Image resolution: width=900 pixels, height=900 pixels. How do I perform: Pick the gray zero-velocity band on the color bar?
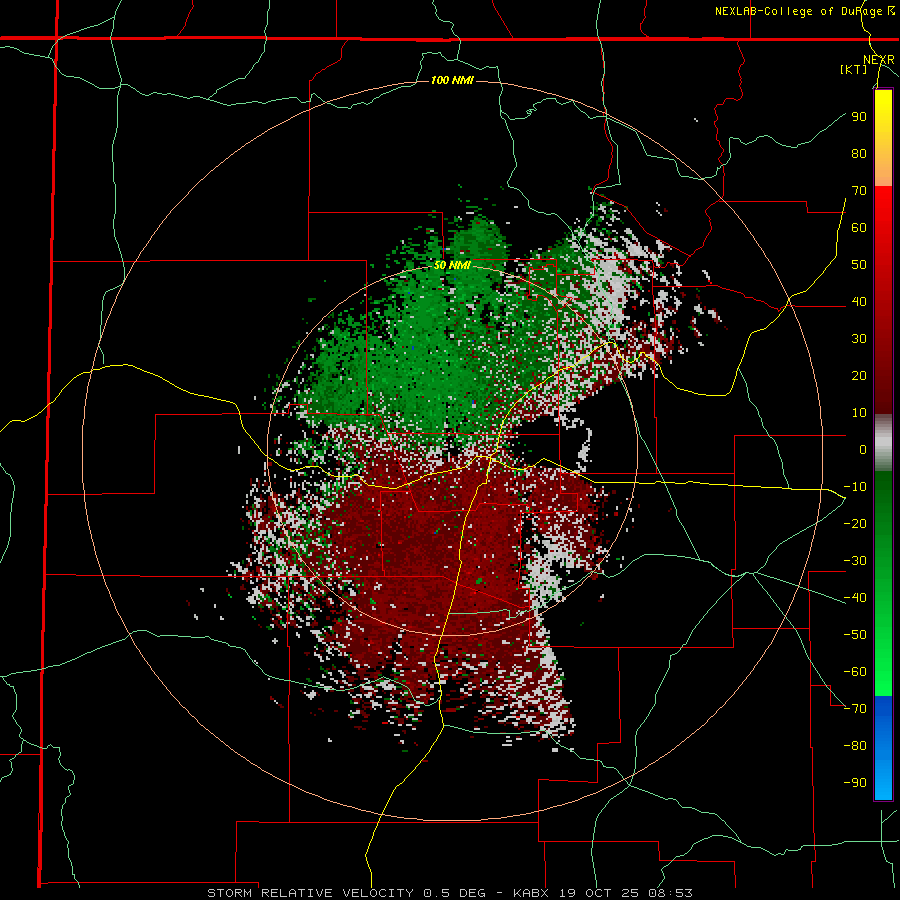point(883,443)
